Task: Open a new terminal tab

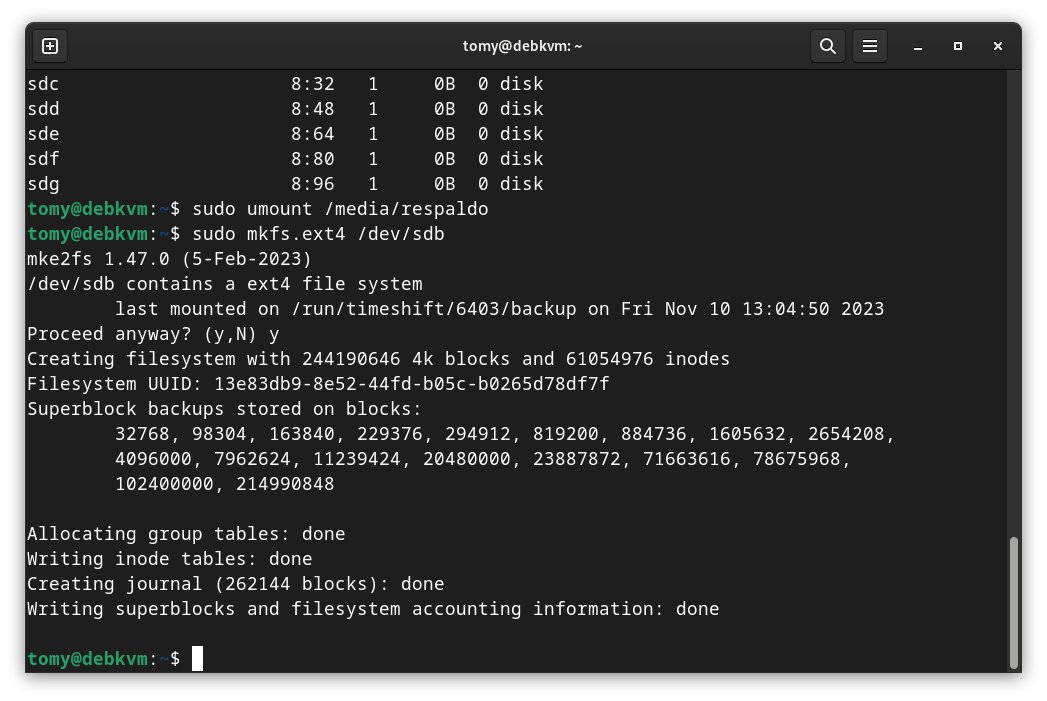Action: 50,46
